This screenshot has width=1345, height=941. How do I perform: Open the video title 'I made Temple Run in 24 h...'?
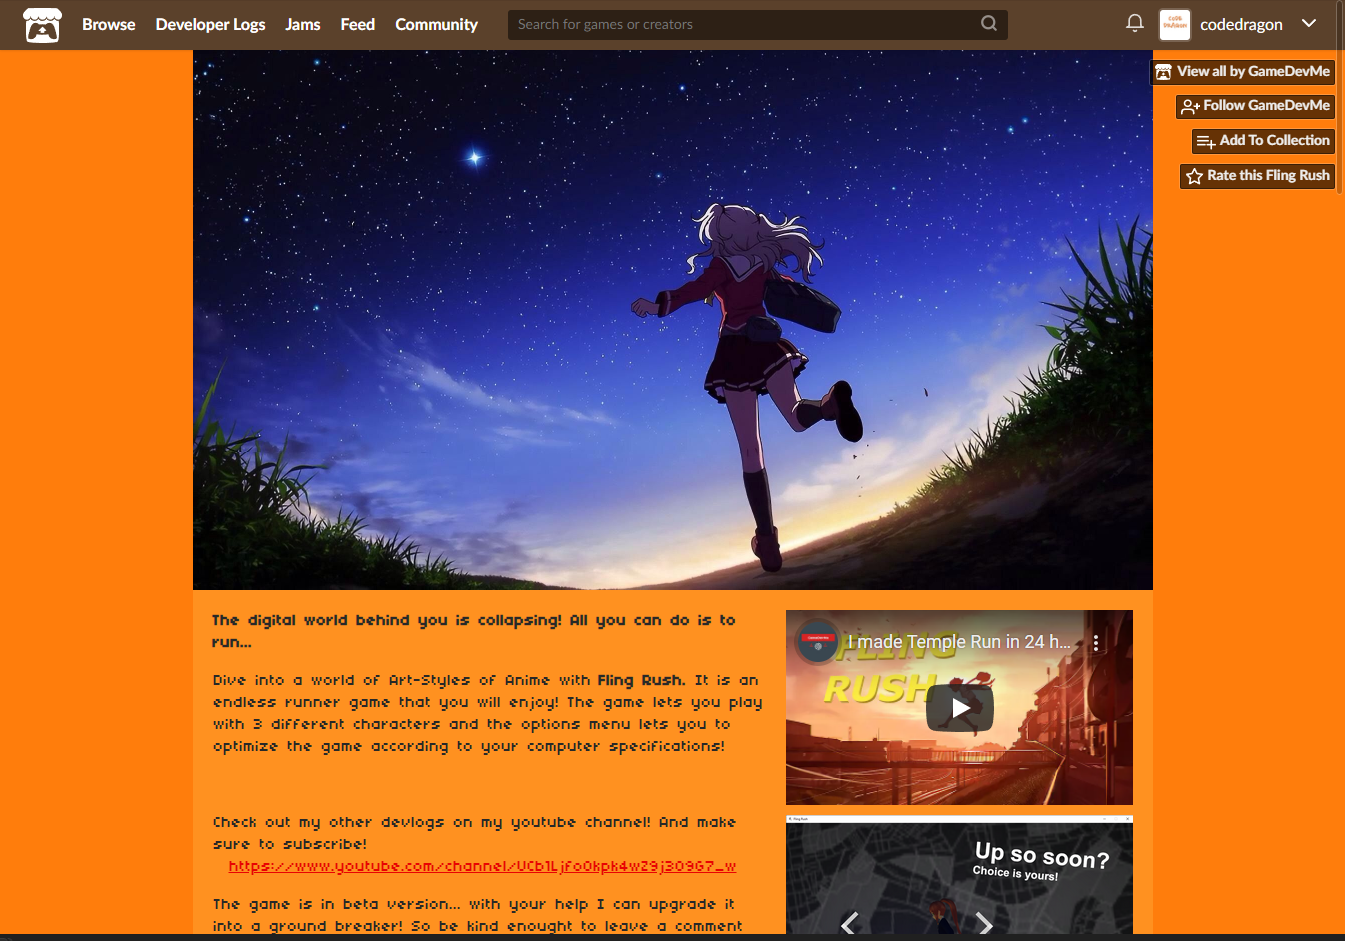click(959, 642)
